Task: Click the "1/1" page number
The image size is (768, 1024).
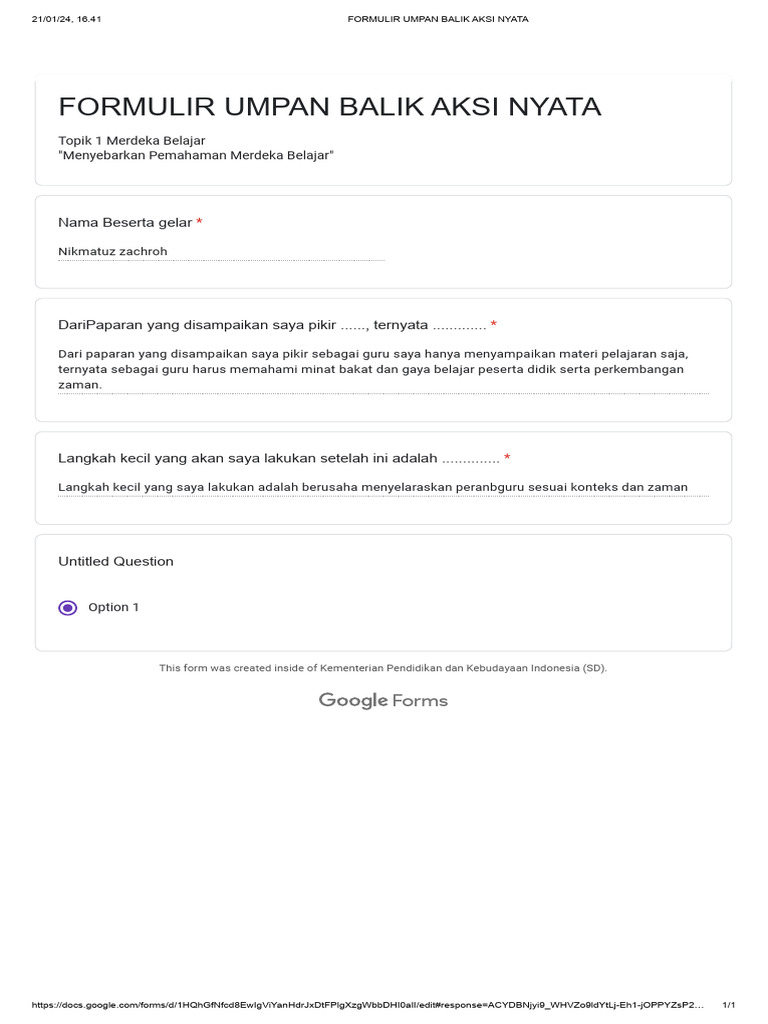Action: tap(729, 1005)
